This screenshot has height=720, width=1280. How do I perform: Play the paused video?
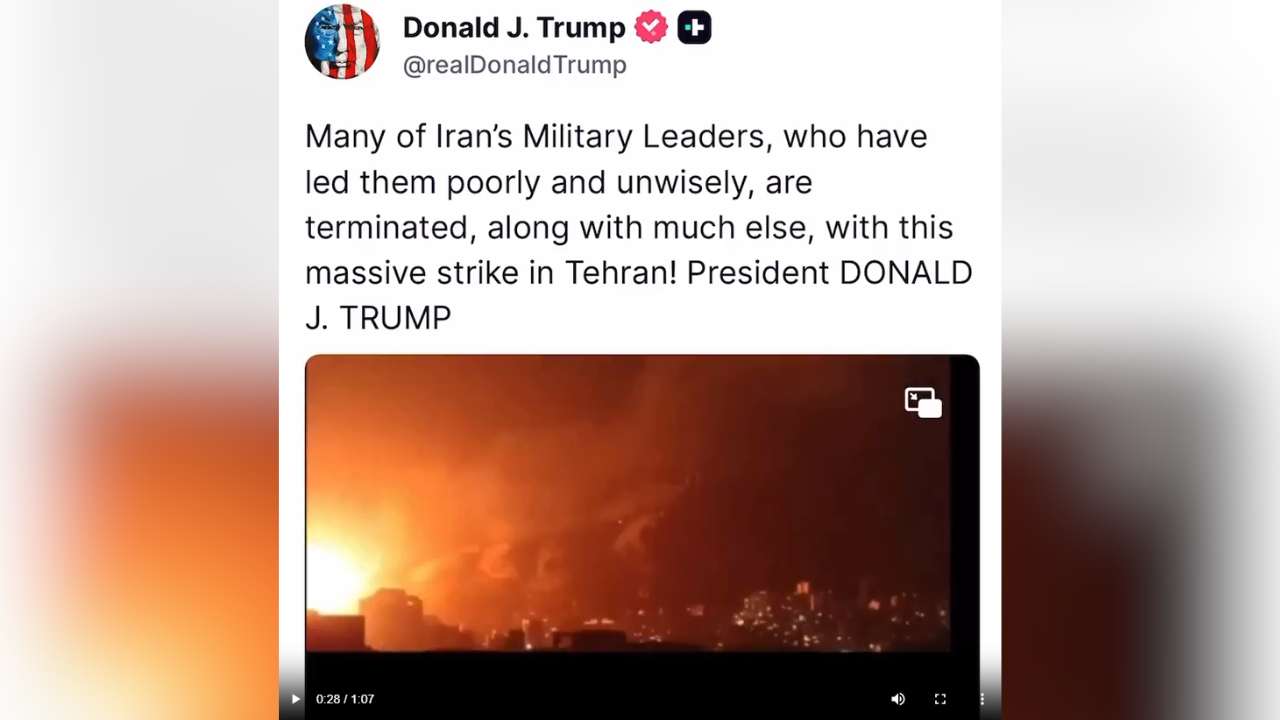click(x=295, y=699)
